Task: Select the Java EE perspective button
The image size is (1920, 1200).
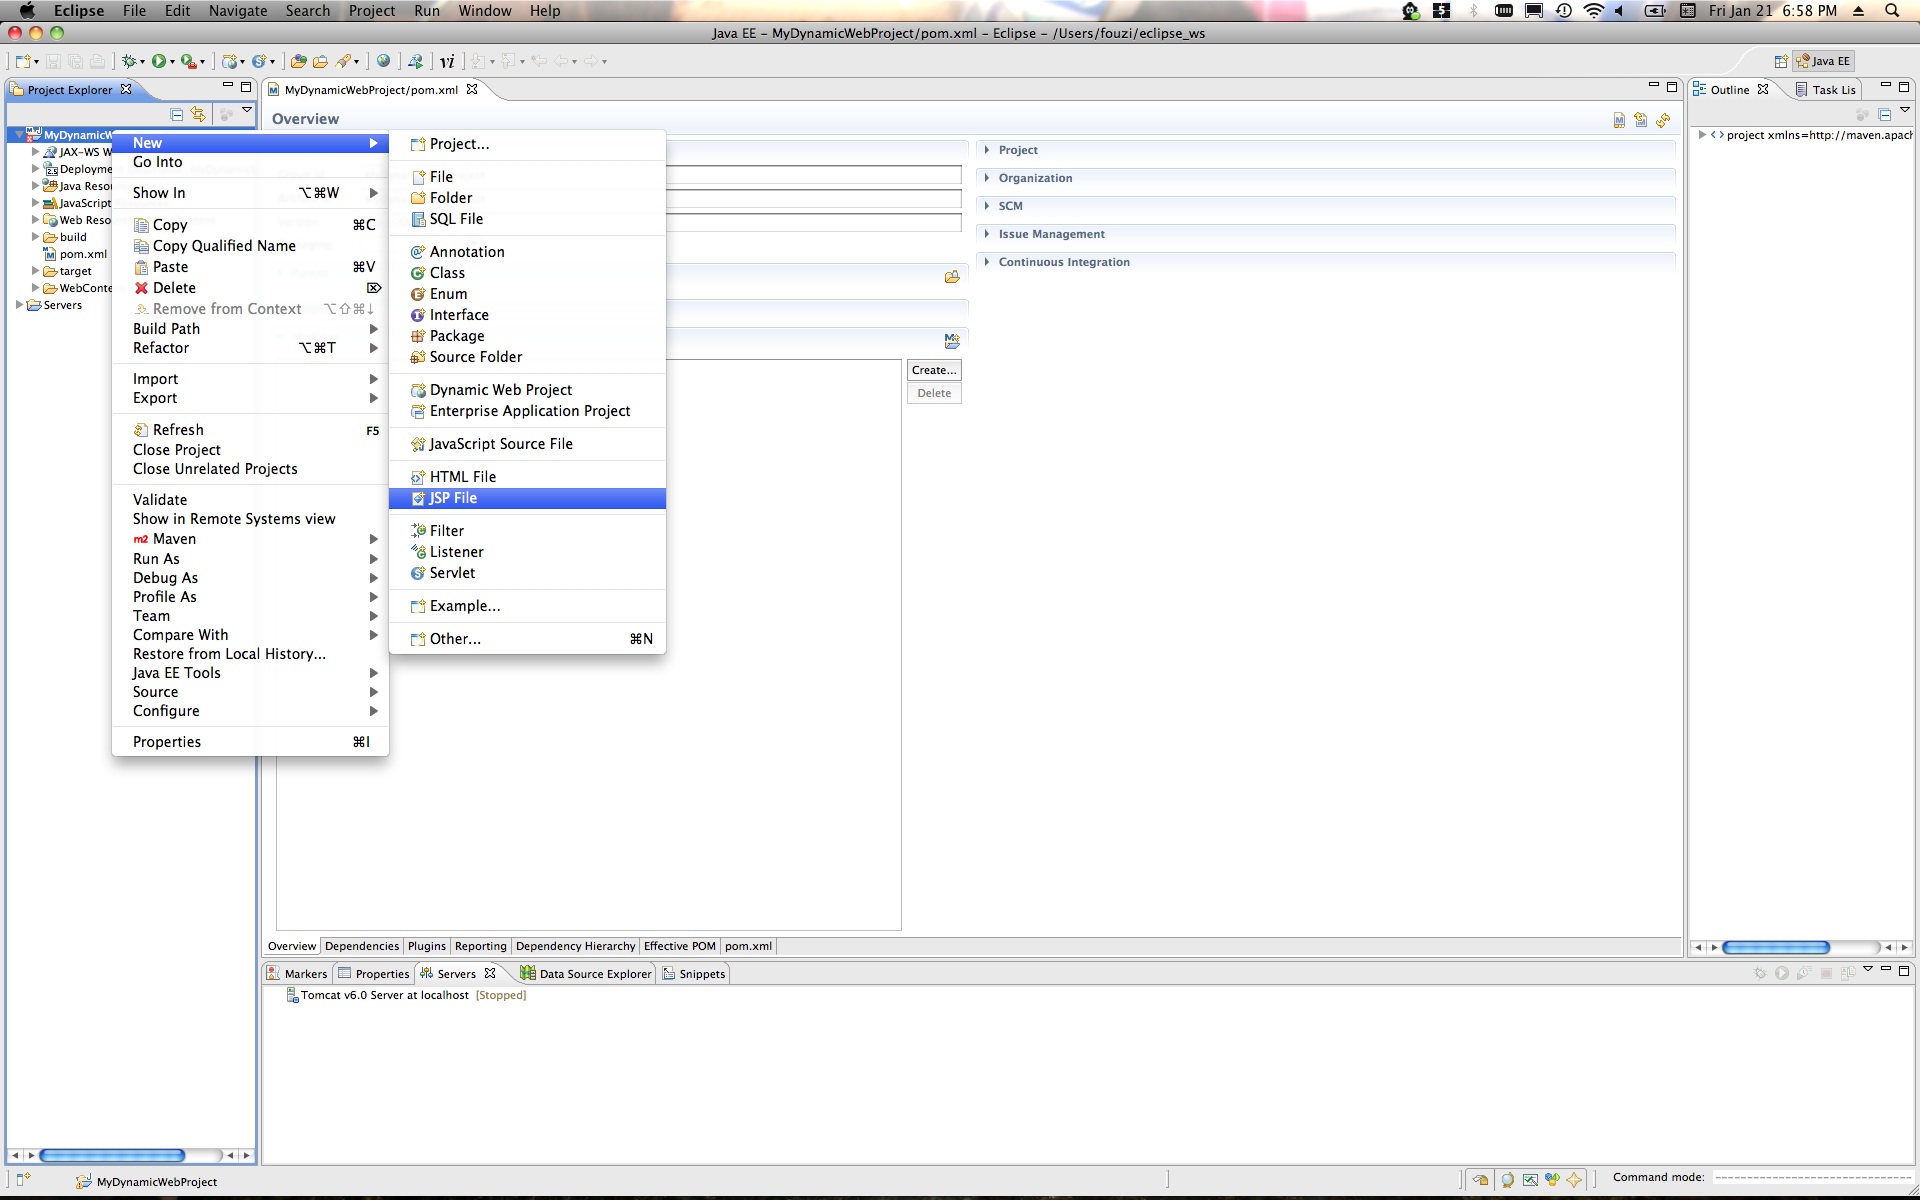Action: click(x=1825, y=61)
